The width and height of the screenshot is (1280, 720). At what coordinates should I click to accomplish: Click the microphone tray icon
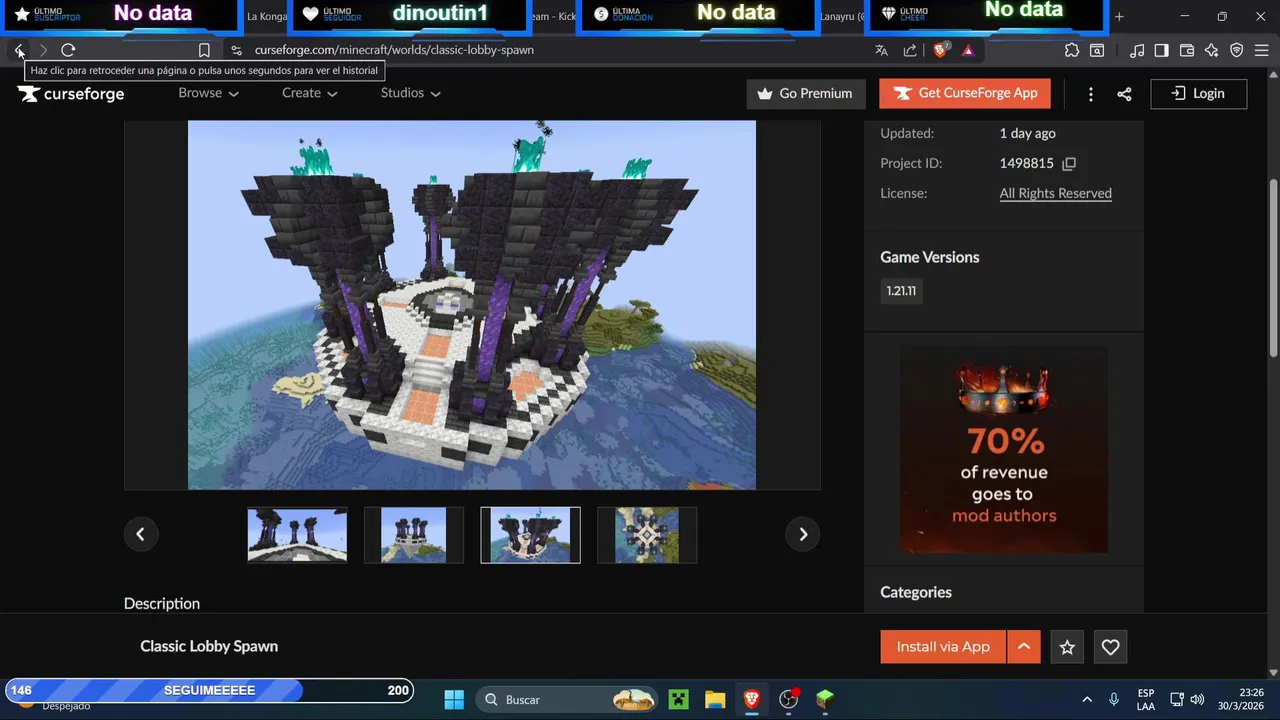pyautogui.click(x=1114, y=699)
